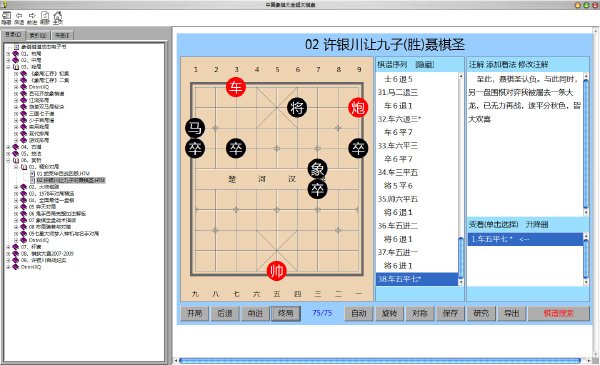Image resolution: width=600 pixels, height=365 pixels.
Task: Select the black 马 piece on the board
Action: [x=195, y=128]
